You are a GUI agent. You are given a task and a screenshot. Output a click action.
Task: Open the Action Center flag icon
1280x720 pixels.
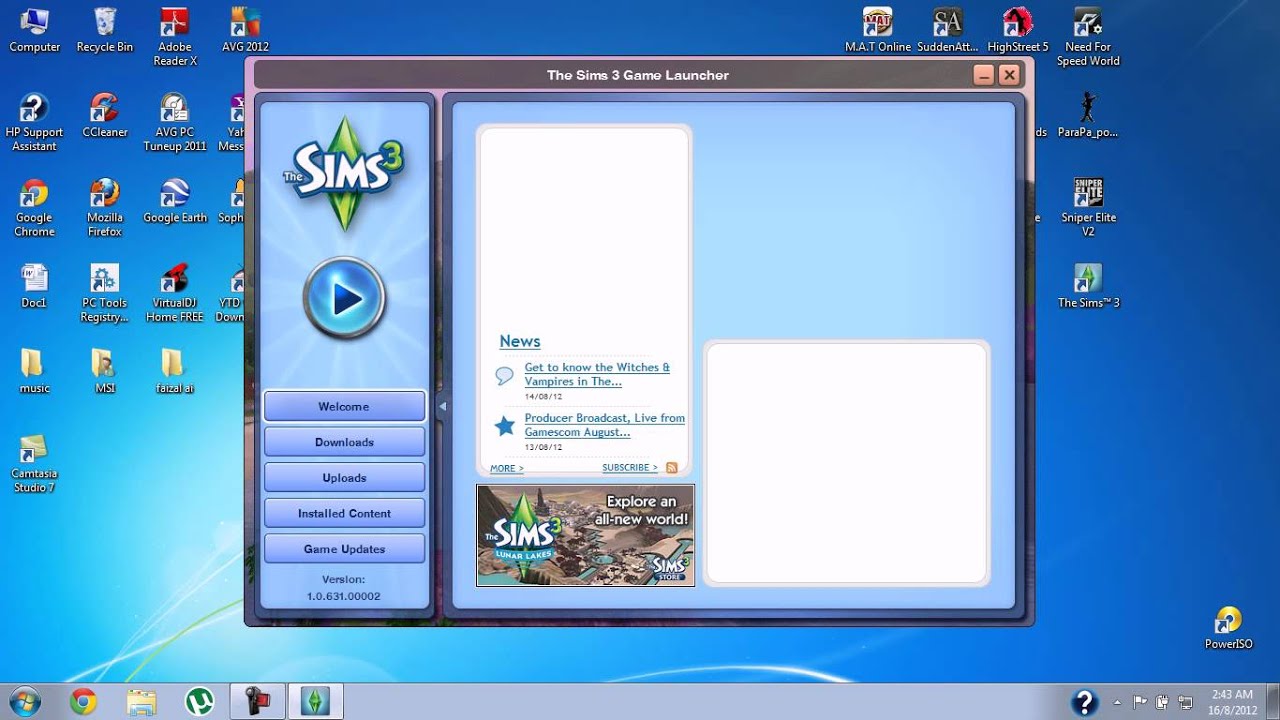tap(1139, 702)
